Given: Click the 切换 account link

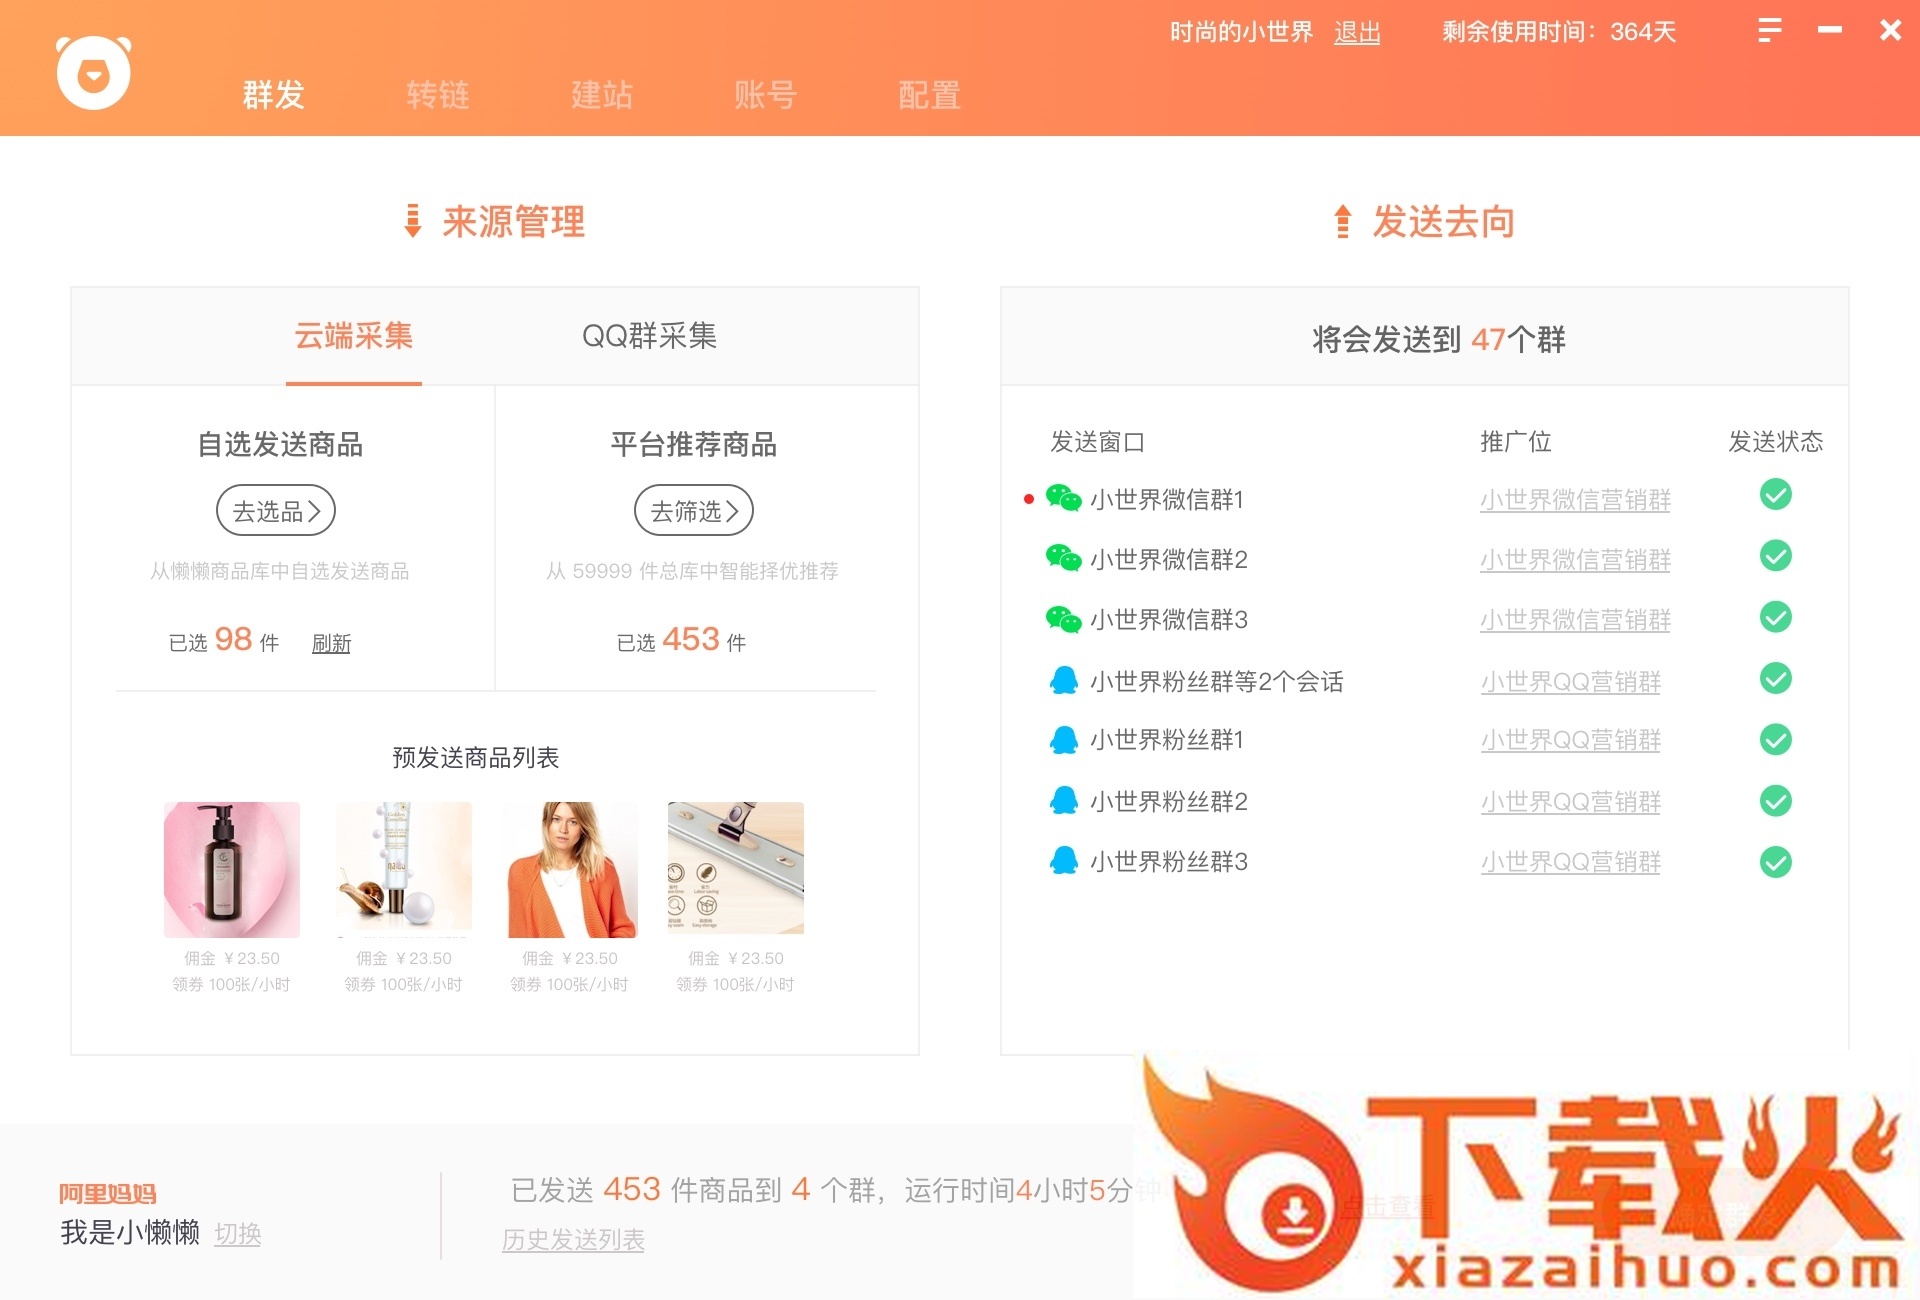Looking at the screenshot, I should 237,1234.
